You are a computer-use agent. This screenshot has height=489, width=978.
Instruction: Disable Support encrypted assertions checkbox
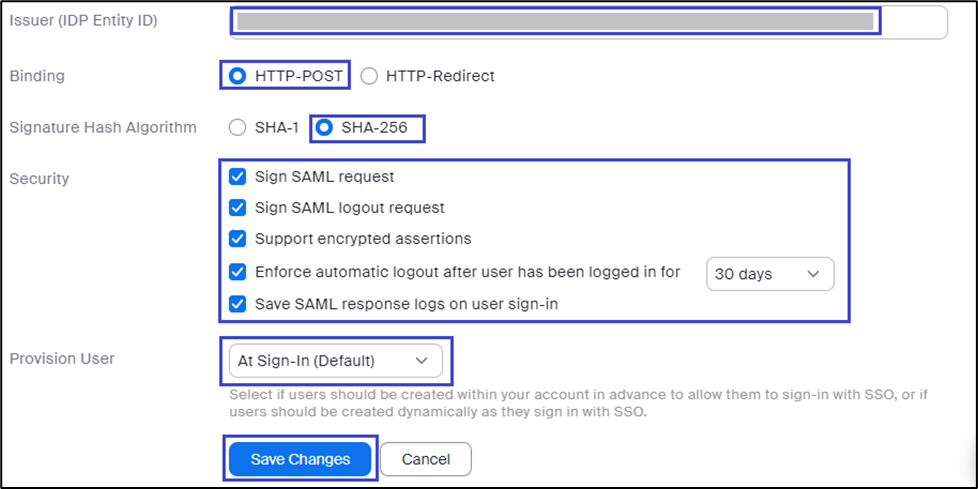tap(238, 239)
